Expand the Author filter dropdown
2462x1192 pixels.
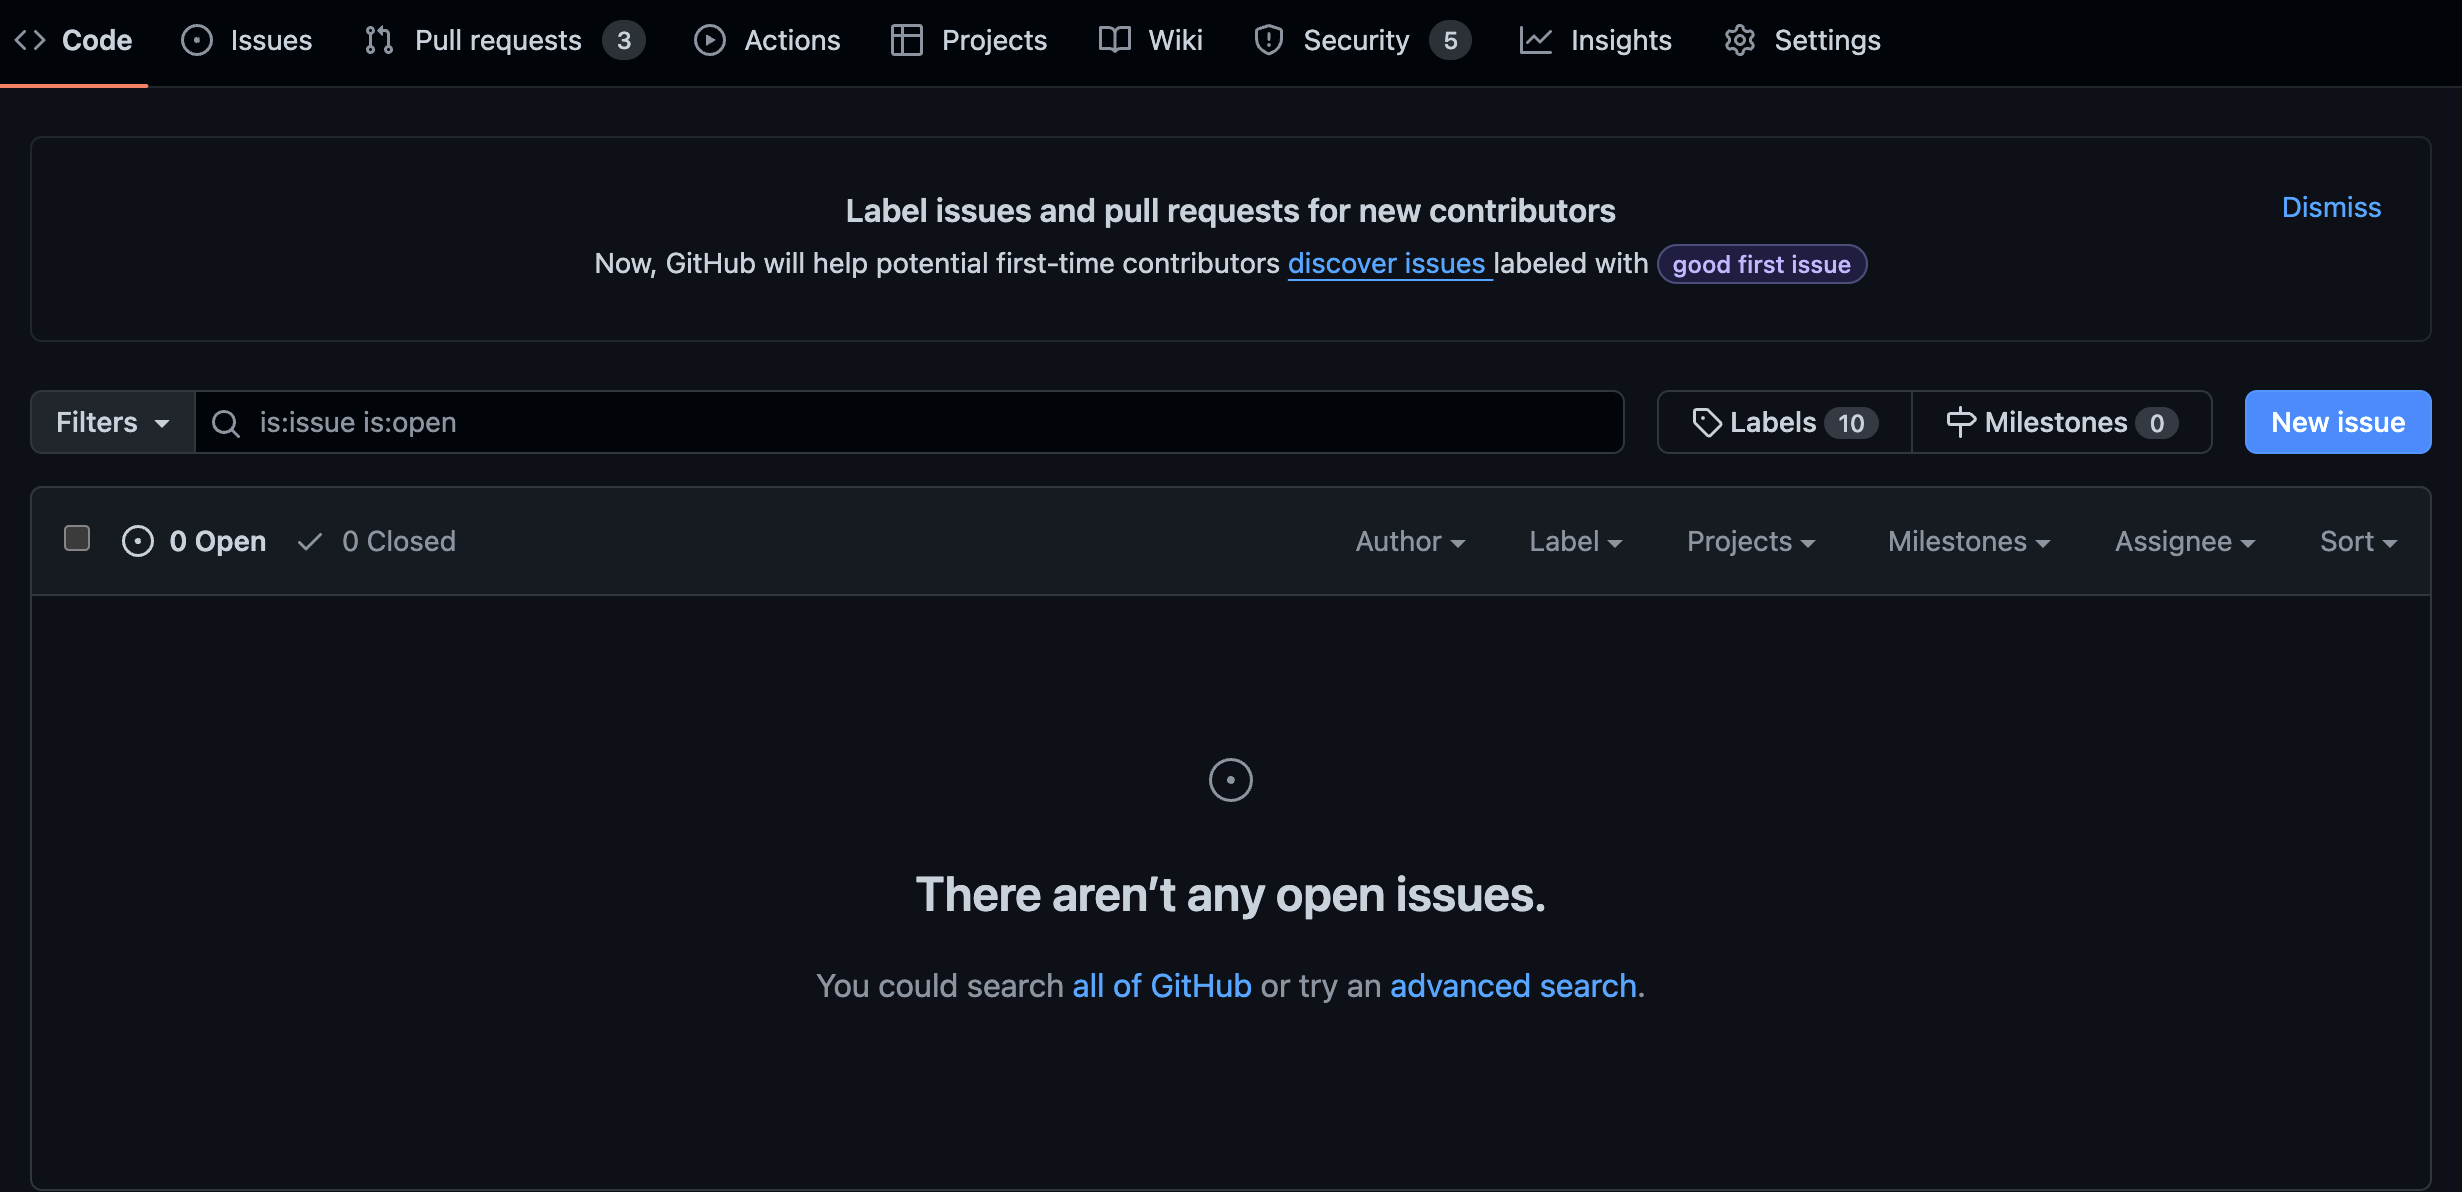[1410, 541]
